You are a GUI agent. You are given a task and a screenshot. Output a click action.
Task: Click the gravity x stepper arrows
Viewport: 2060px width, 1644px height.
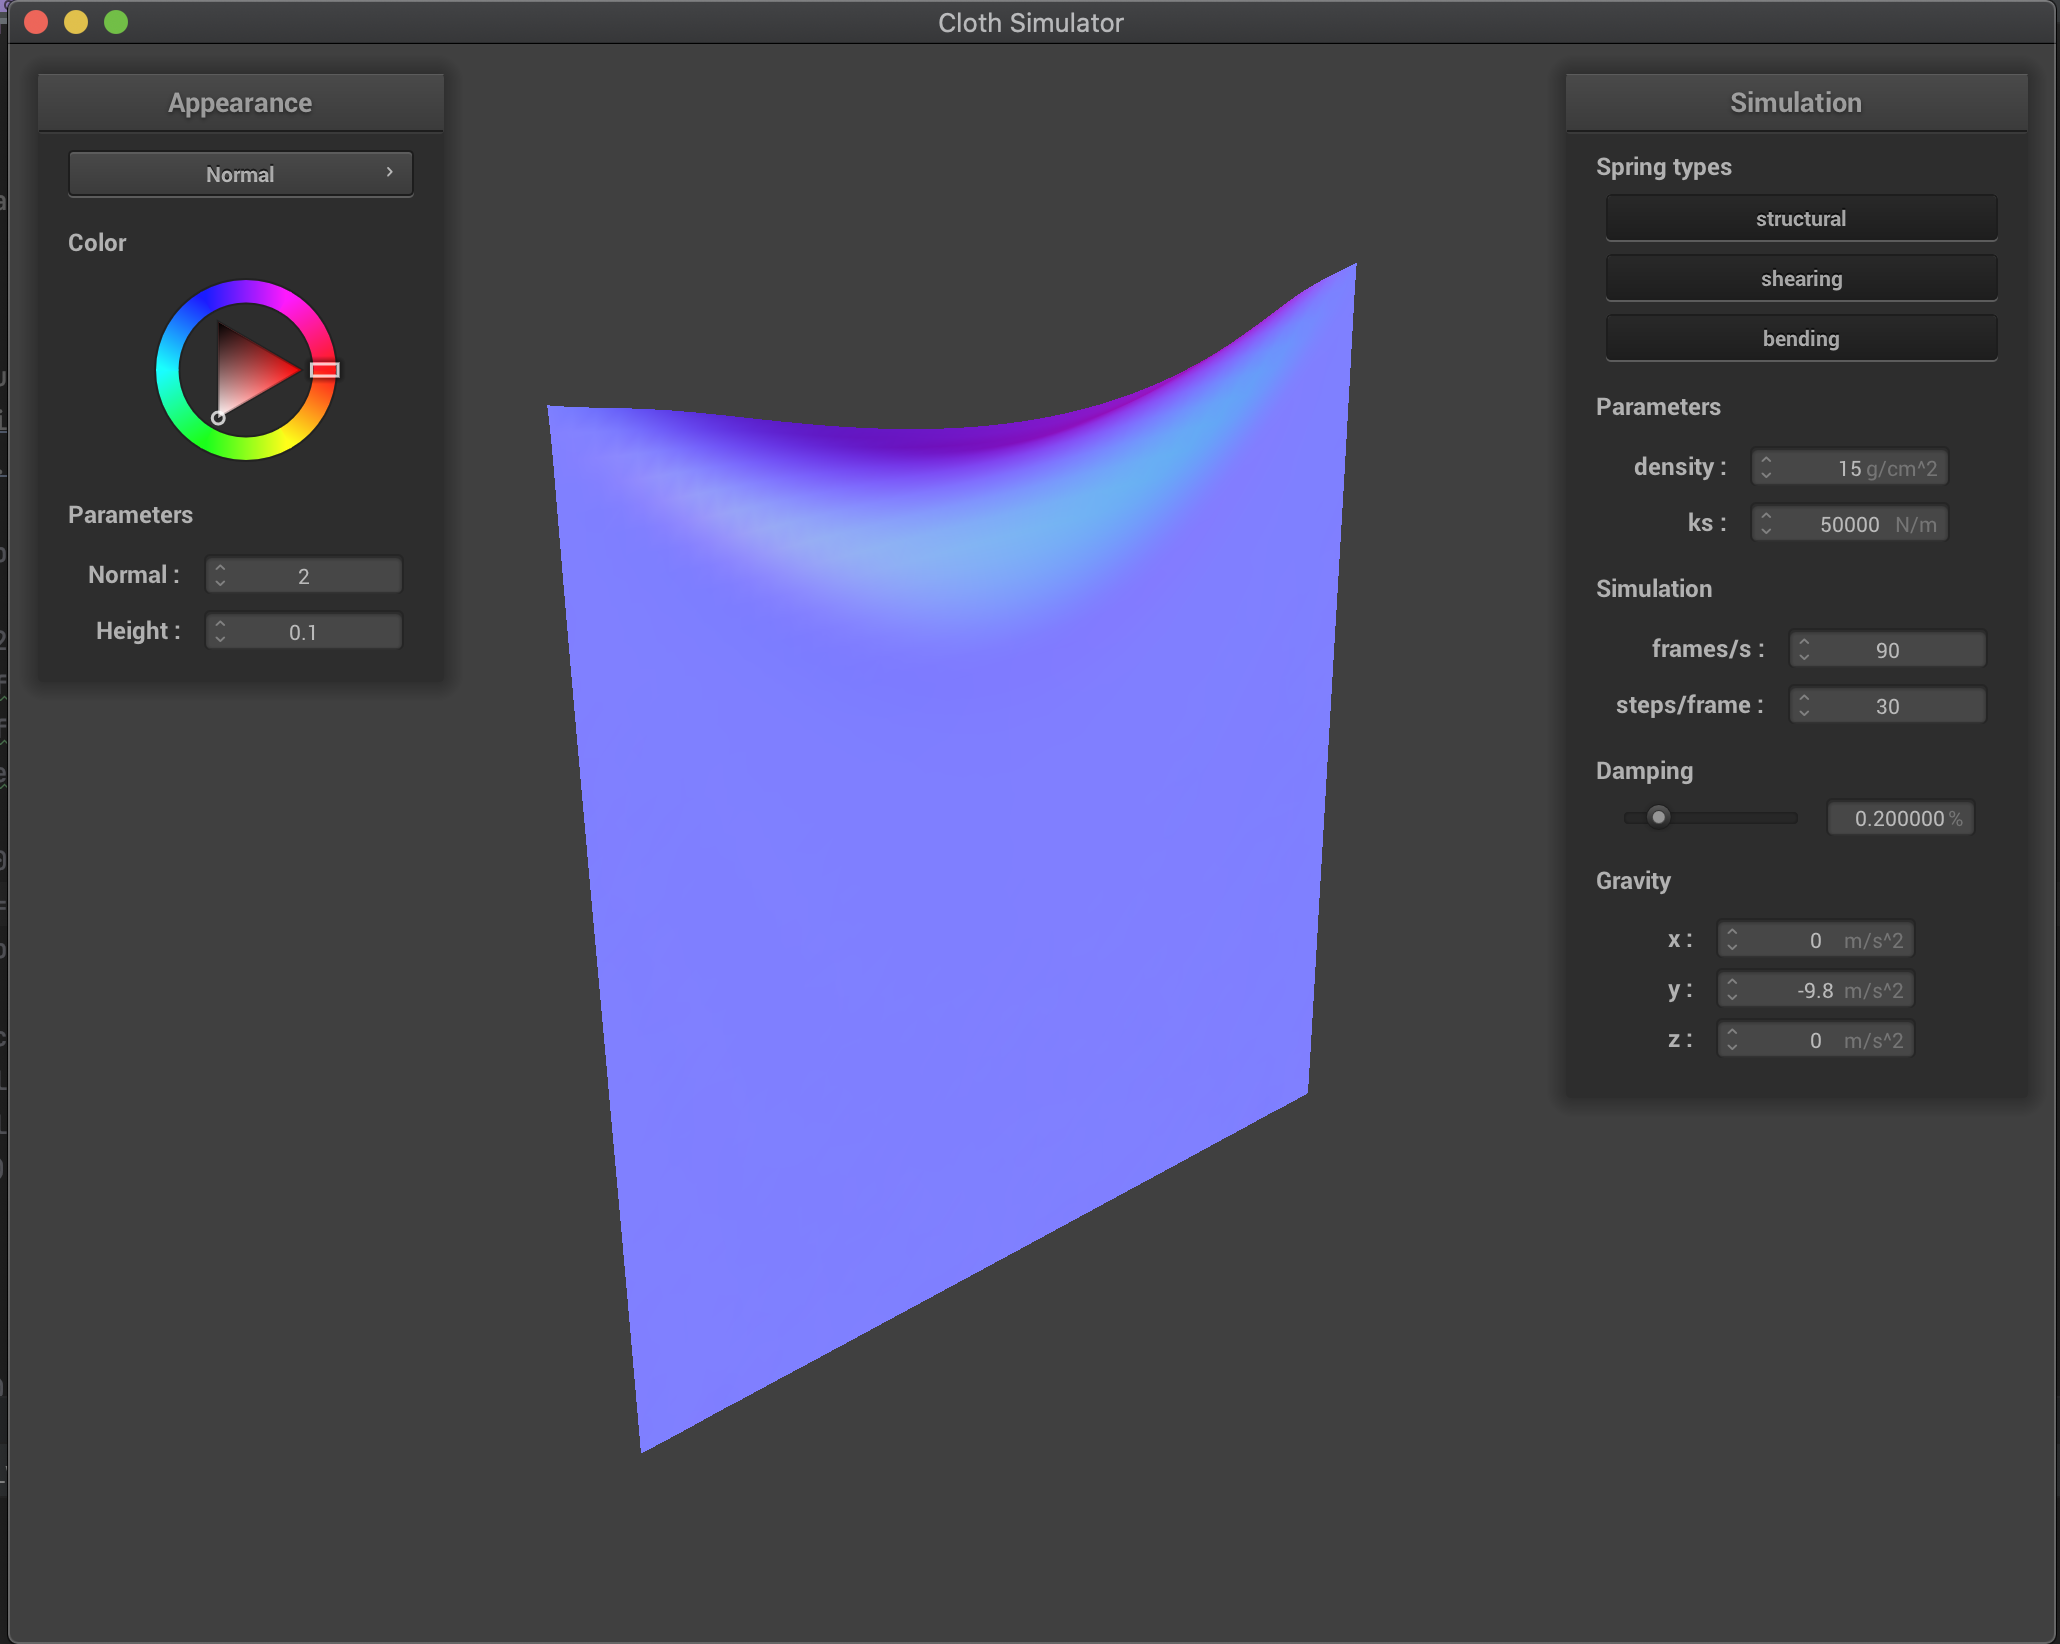1732,939
